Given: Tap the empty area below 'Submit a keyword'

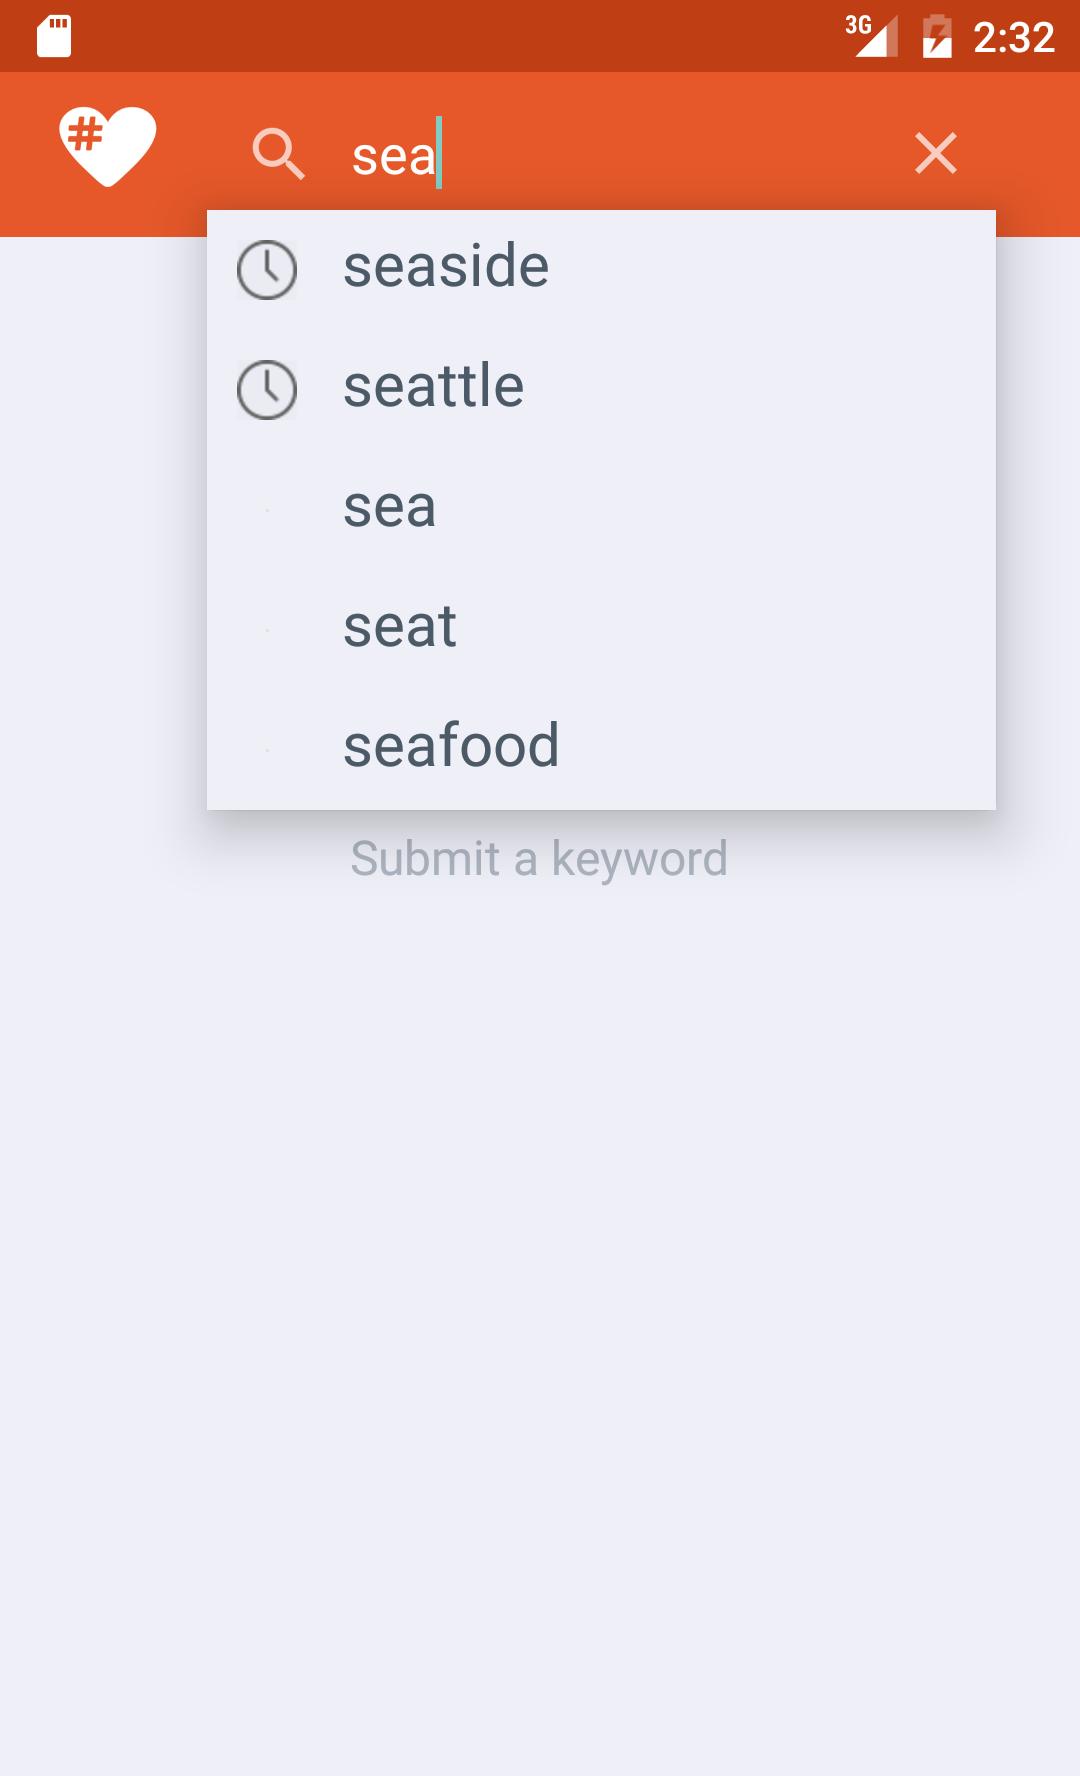Looking at the screenshot, I should (x=540, y=1300).
